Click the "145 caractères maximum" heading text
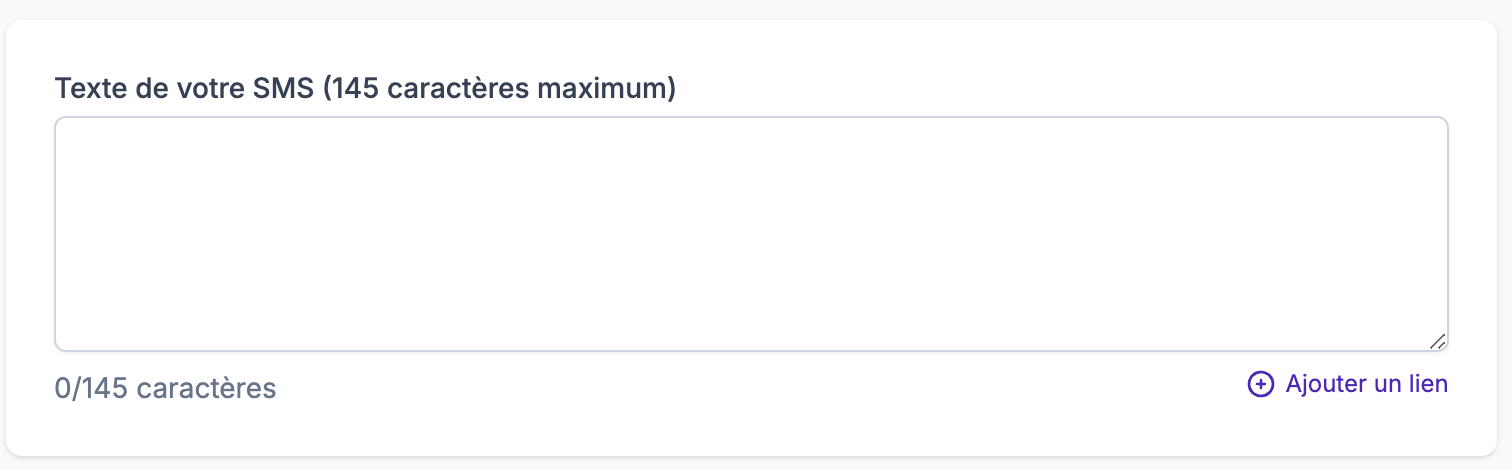The height and width of the screenshot is (470, 1512). (500, 89)
